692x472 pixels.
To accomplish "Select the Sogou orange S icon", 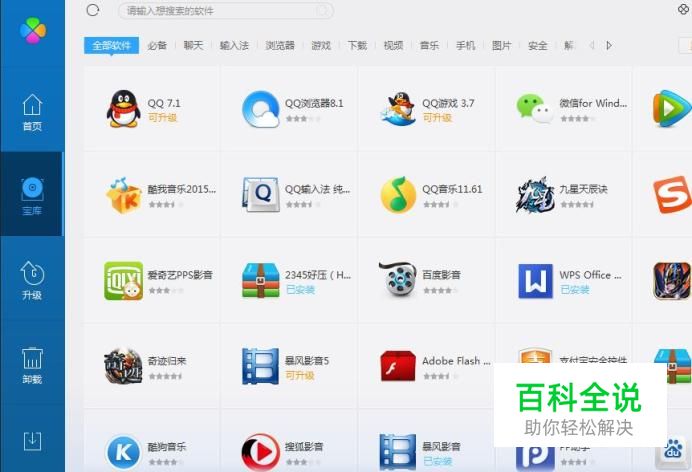I will 672,195.
